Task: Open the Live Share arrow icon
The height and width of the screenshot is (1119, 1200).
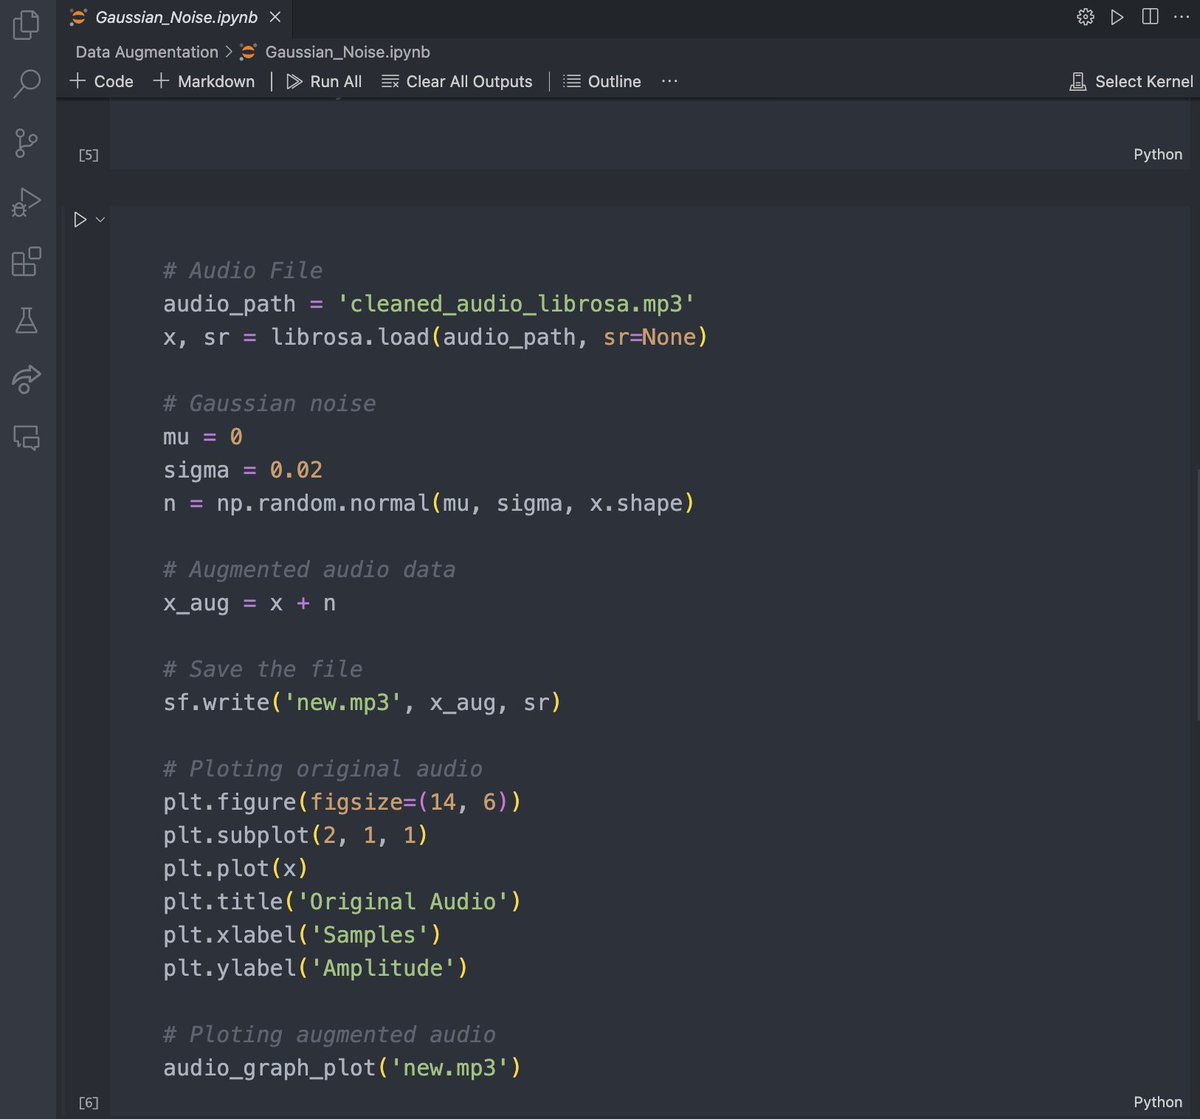Action: click(x=26, y=379)
